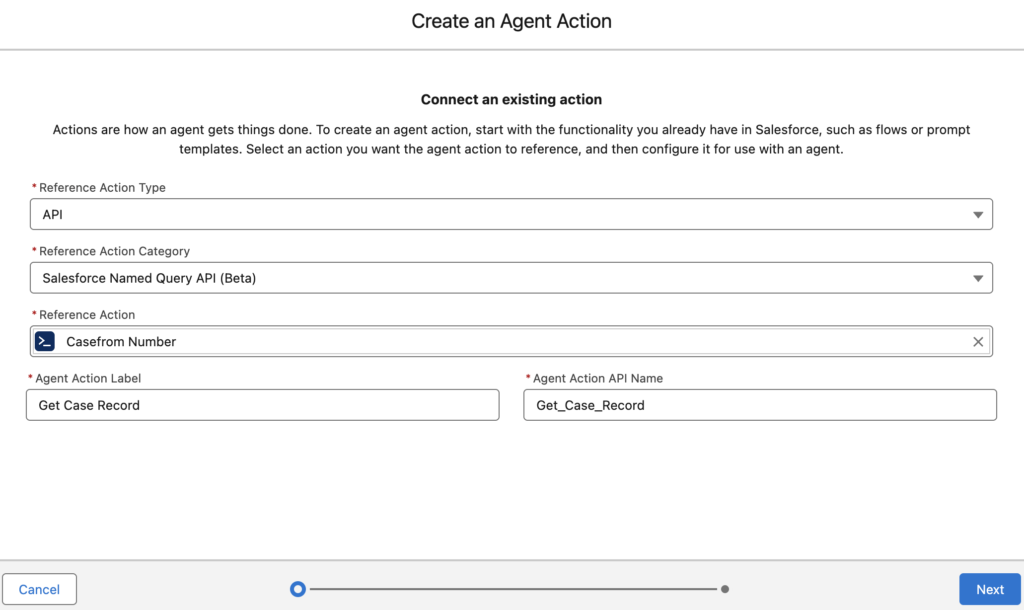The height and width of the screenshot is (610, 1024).
Task: Click the red asterisk beside Agent Action Label
Action: pyautogui.click(x=32, y=378)
